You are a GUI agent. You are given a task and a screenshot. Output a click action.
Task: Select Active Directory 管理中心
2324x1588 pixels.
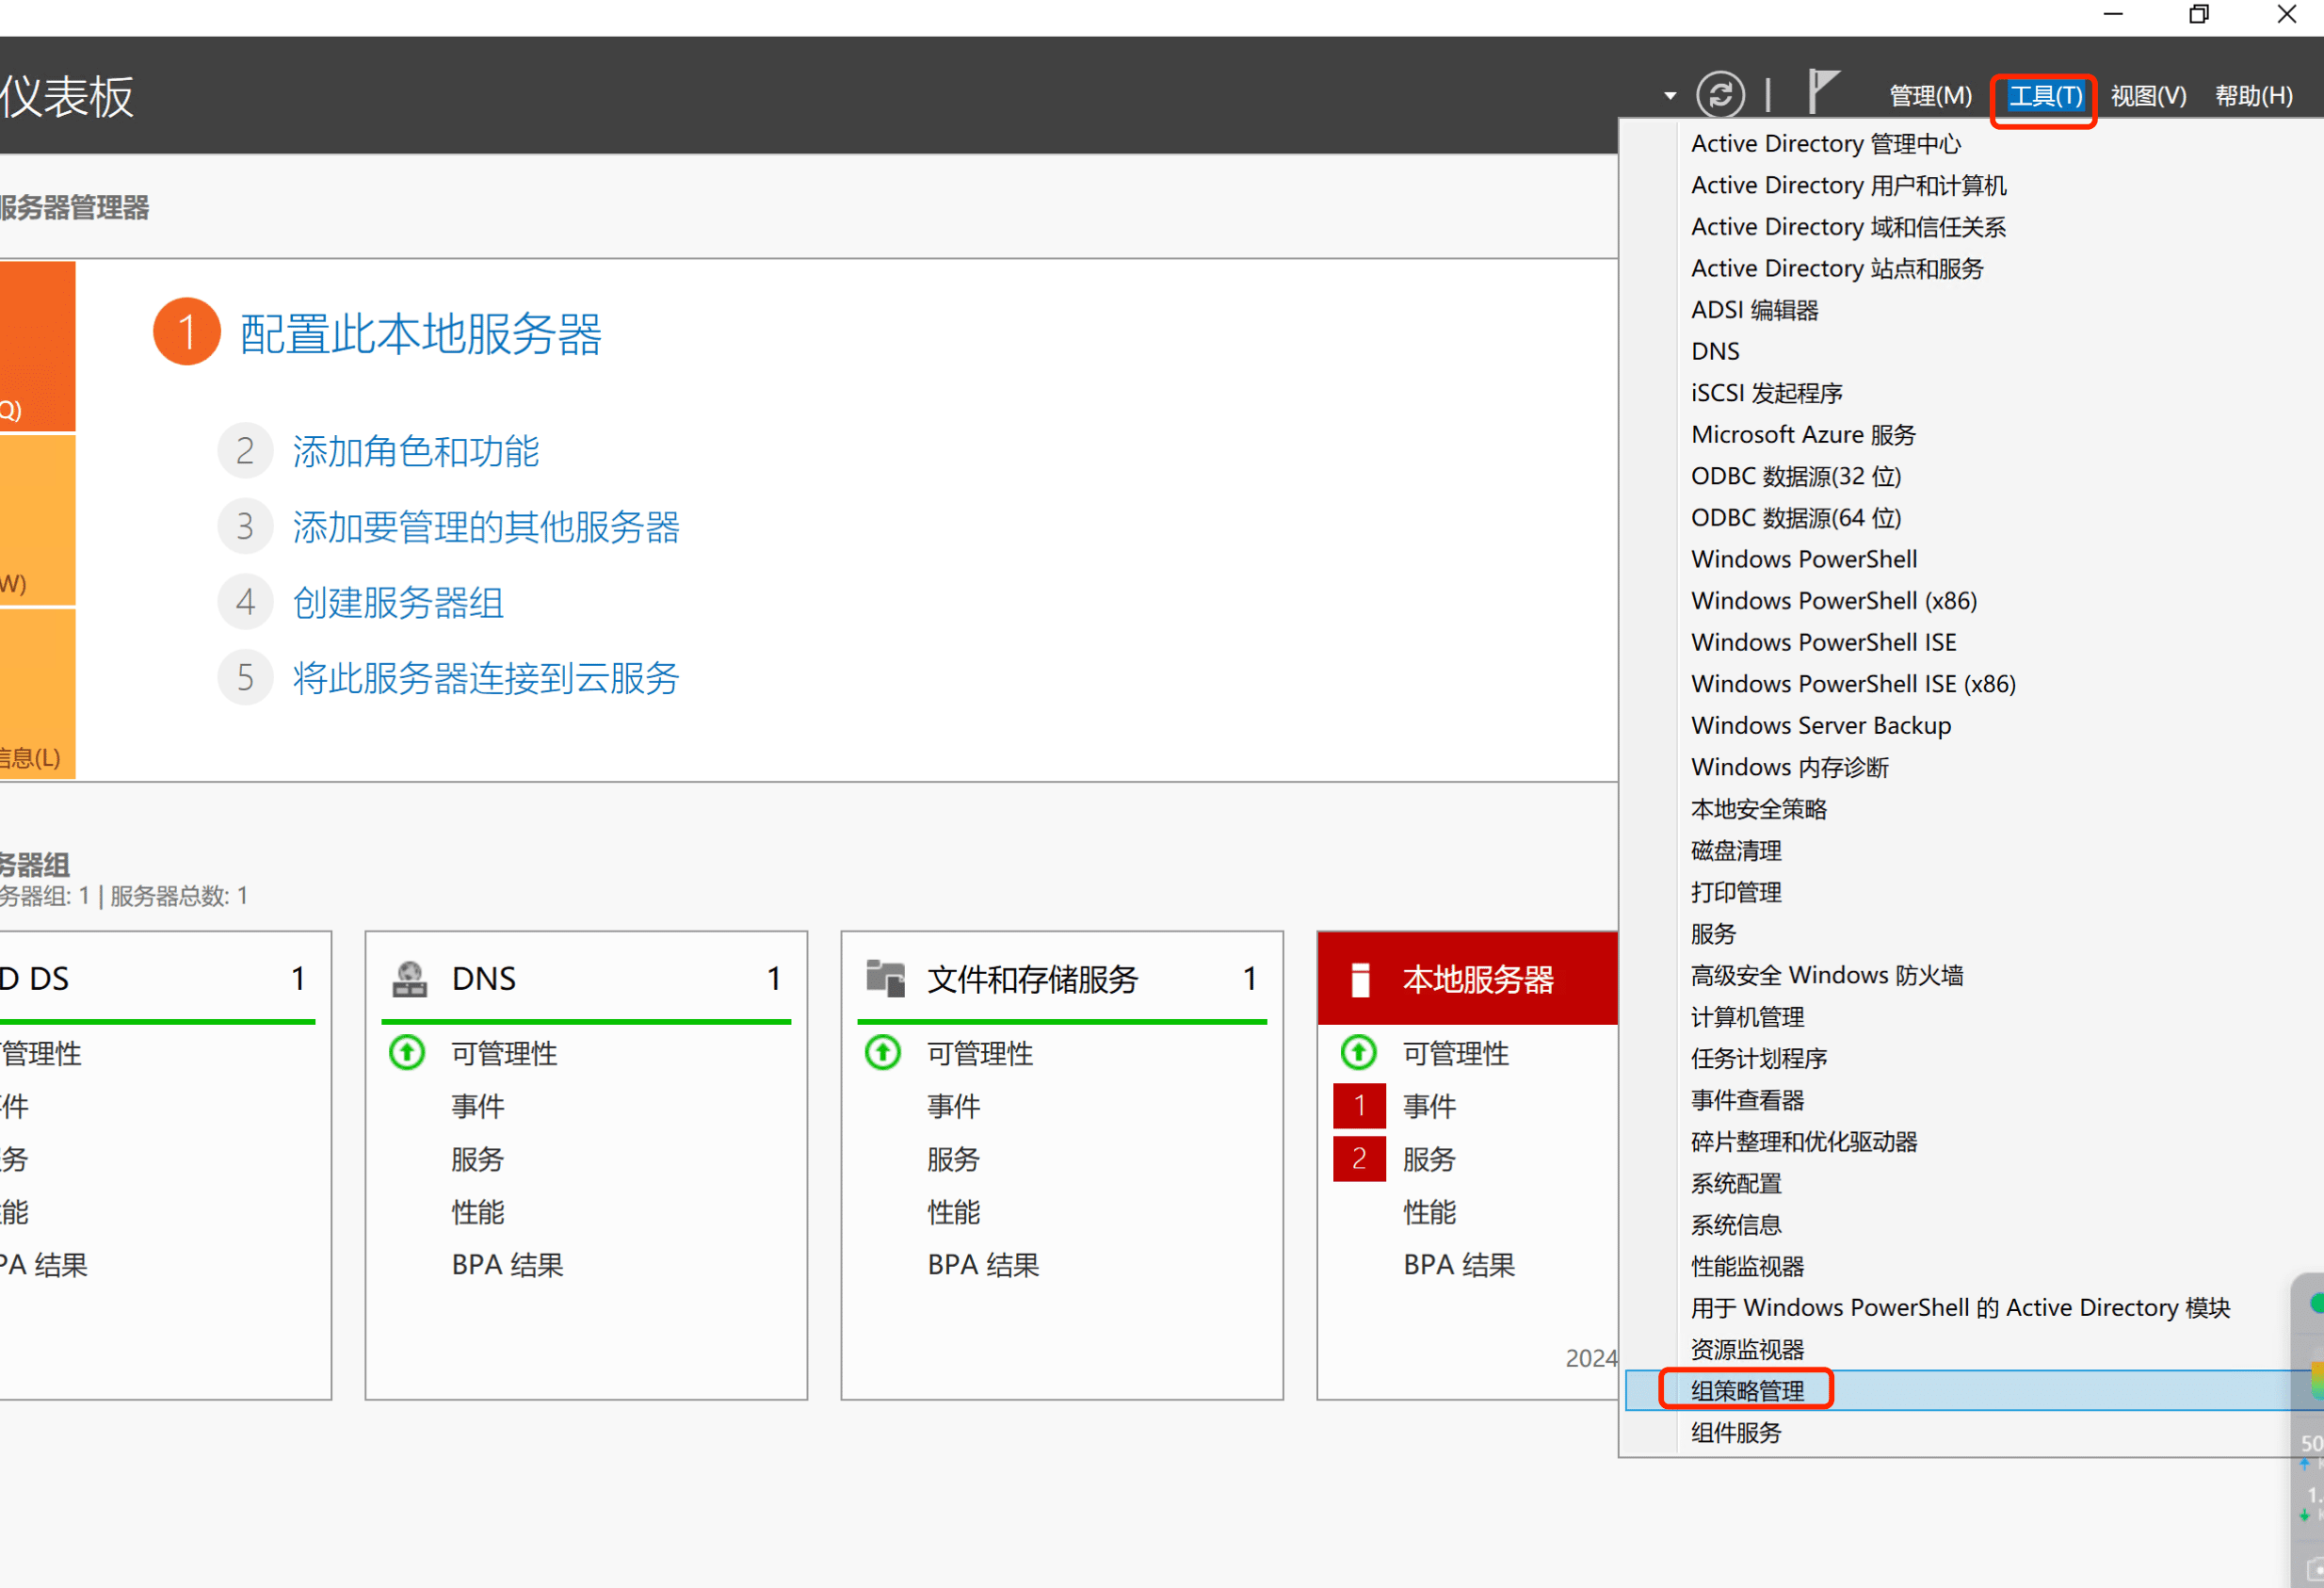click(1825, 144)
